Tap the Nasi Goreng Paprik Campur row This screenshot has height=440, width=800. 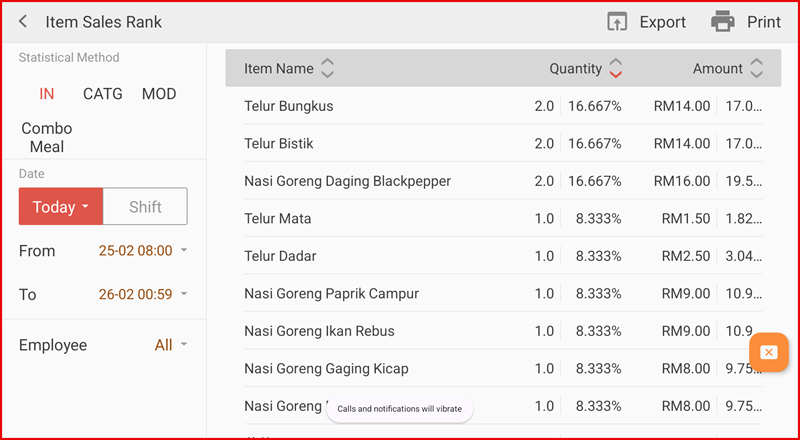pyautogui.click(x=400, y=294)
